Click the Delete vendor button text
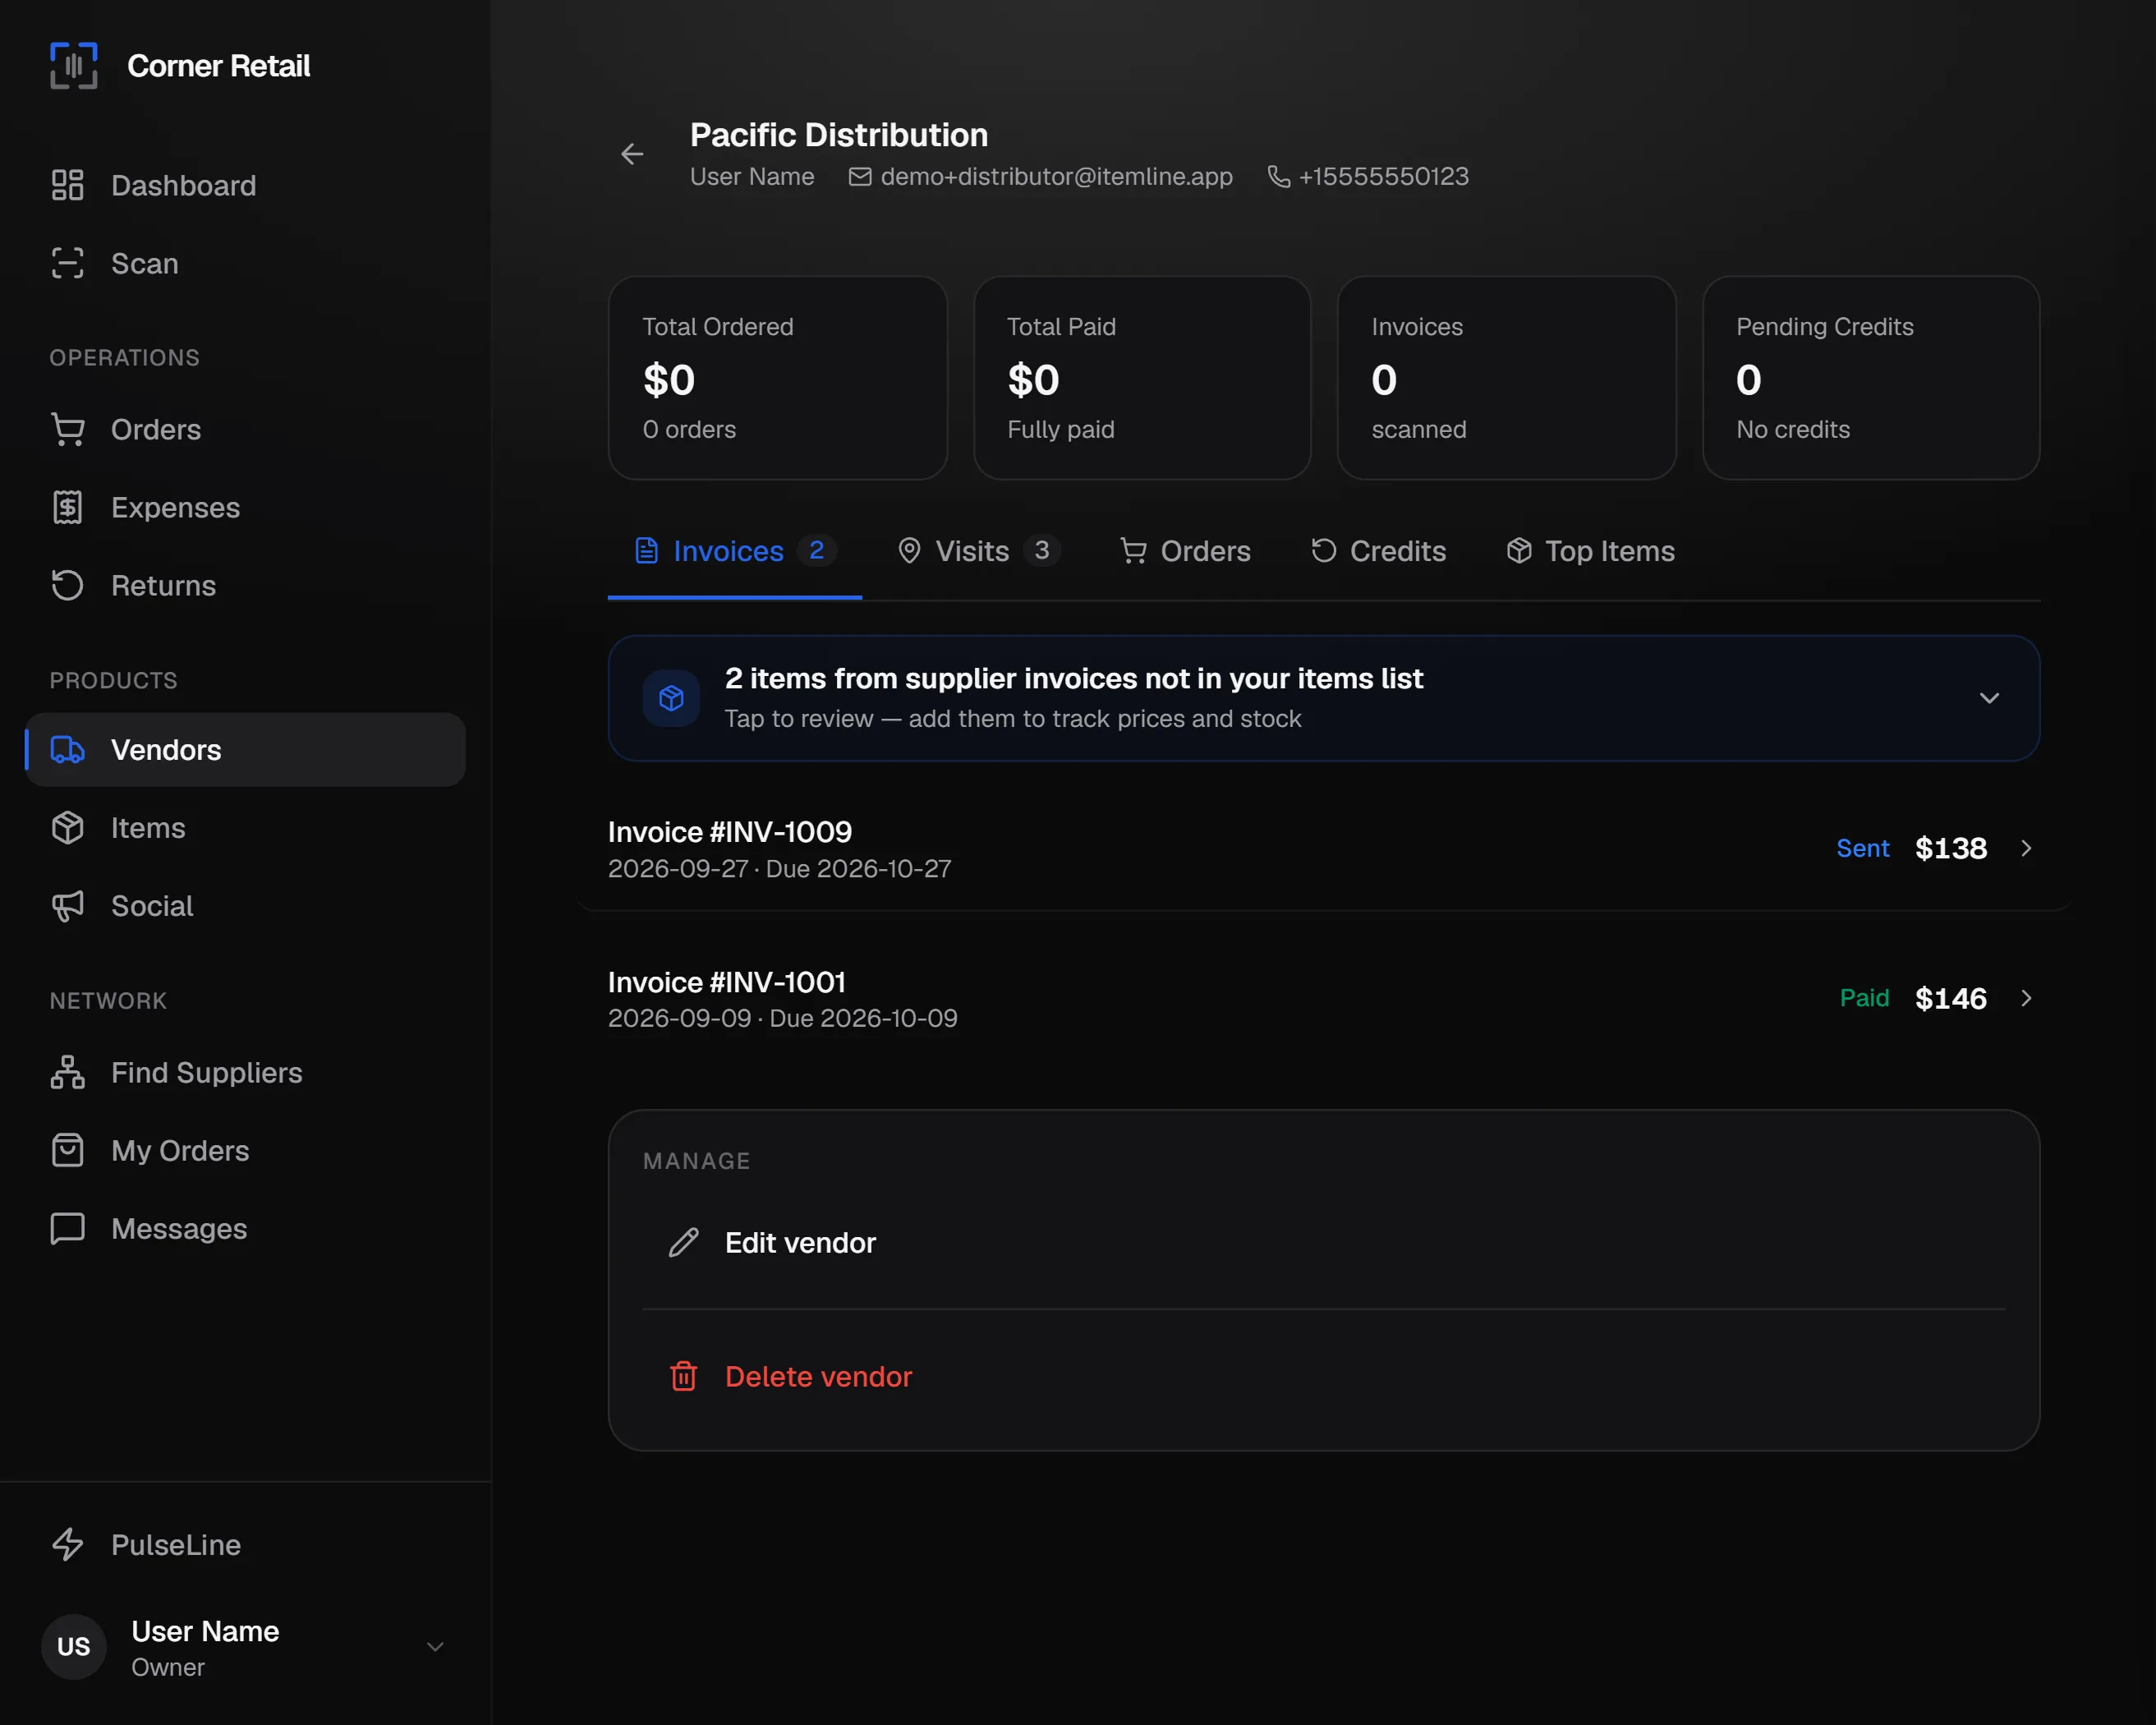The height and width of the screenshot is (1725, 2156). click(x=818, y=1376)
